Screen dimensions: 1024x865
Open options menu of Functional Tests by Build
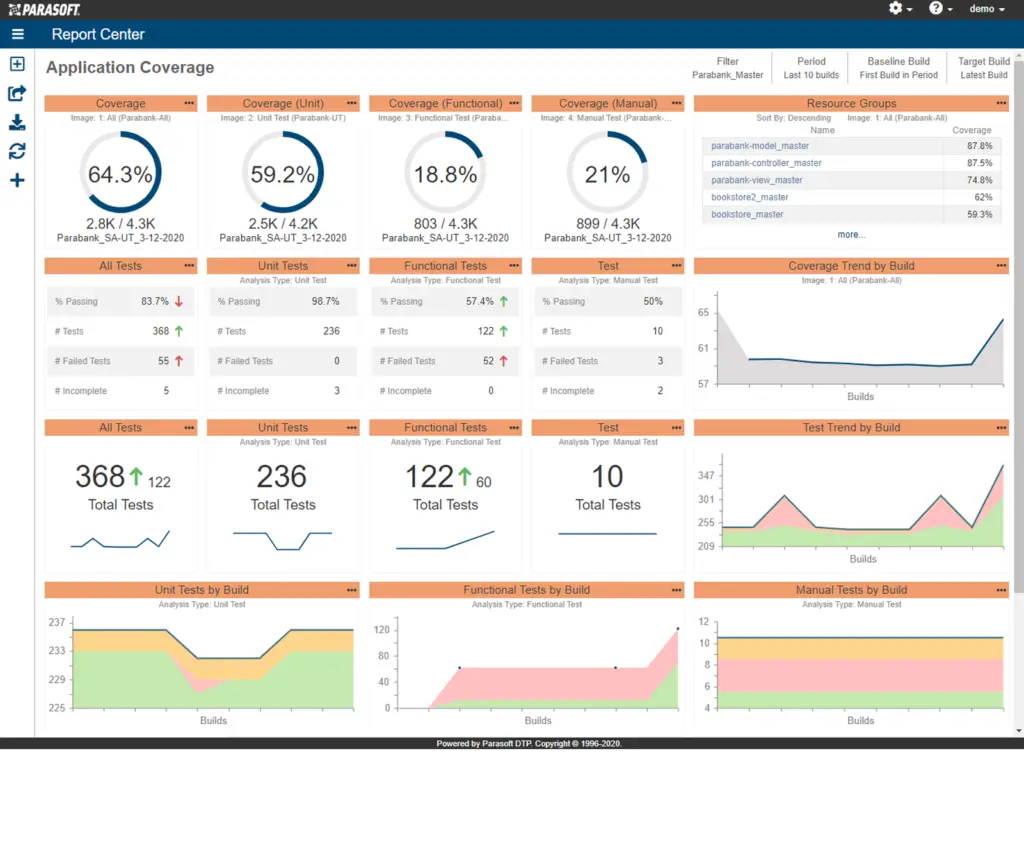(676, 590)
